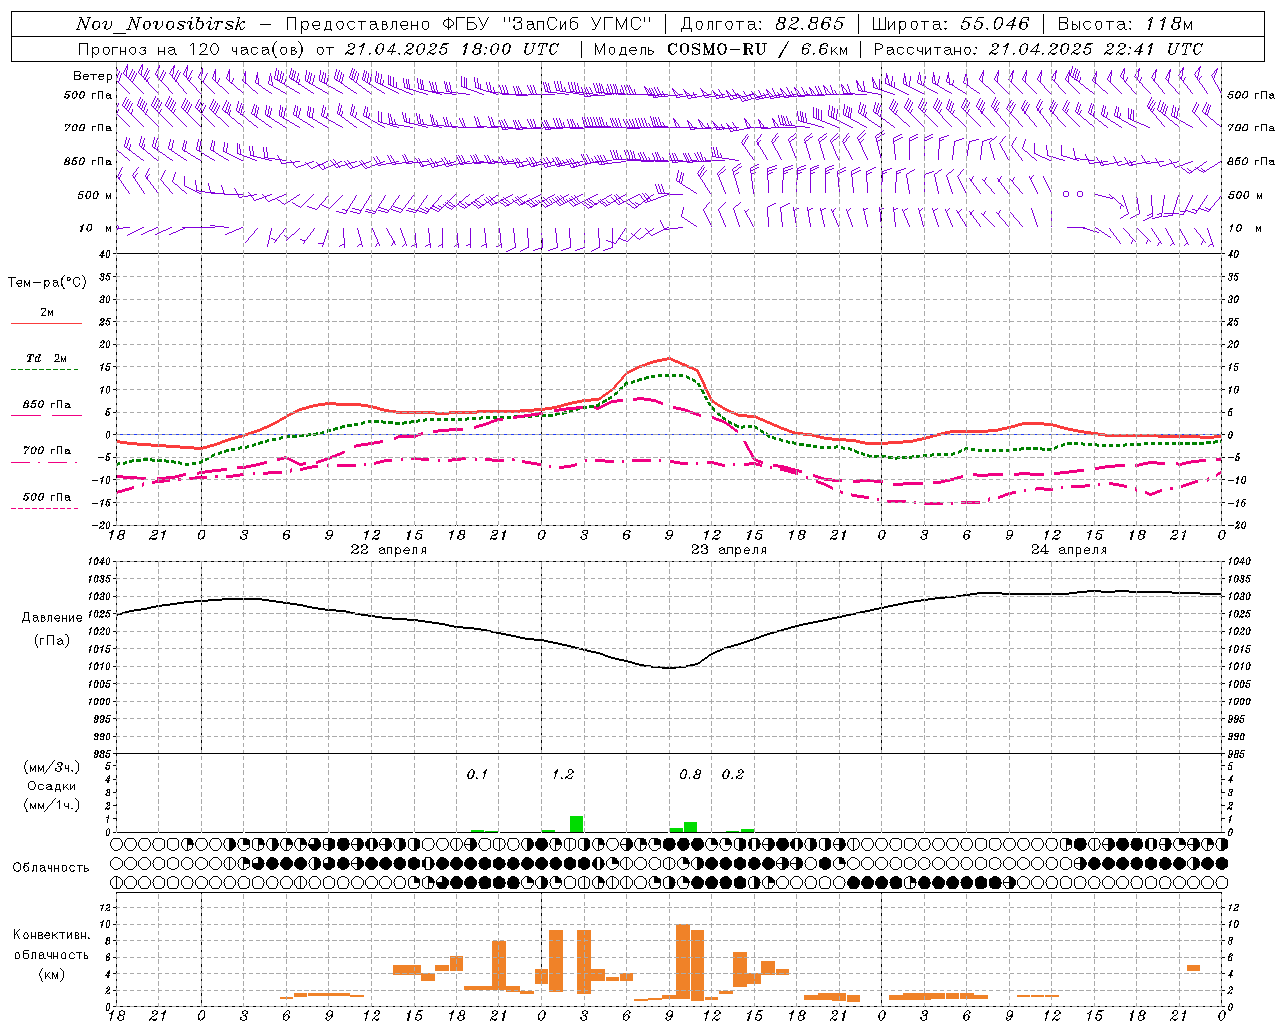Click the 0.8 precipitation amount value
Image resolution: width=1280 pixels, height=1024 pixels.
click(x=690, y=775)
